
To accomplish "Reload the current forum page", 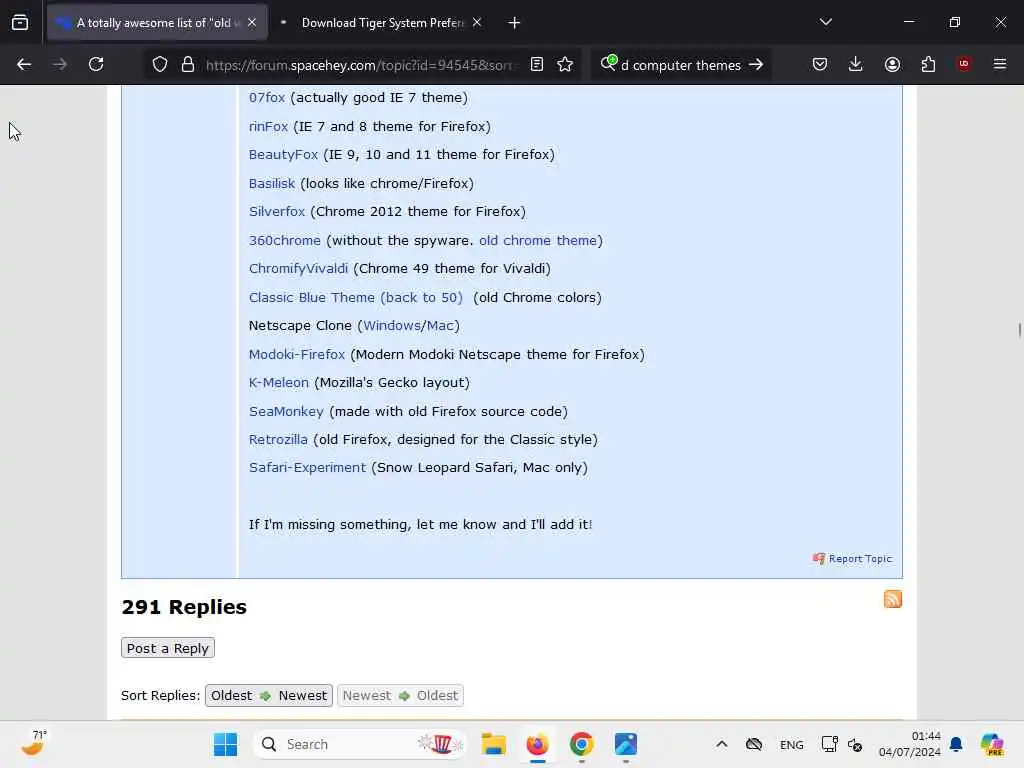I will (96, 64).
